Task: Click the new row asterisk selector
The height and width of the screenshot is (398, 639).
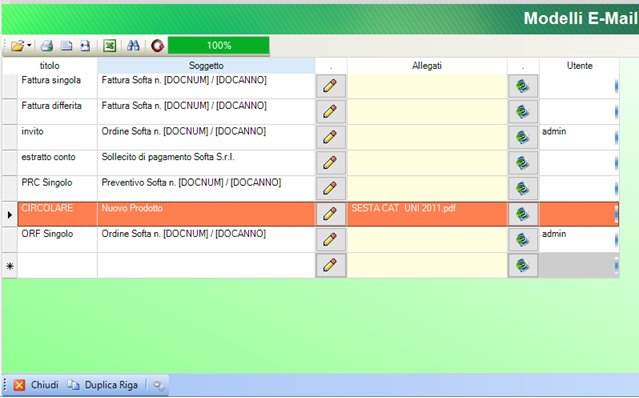Action: (10, 266)
